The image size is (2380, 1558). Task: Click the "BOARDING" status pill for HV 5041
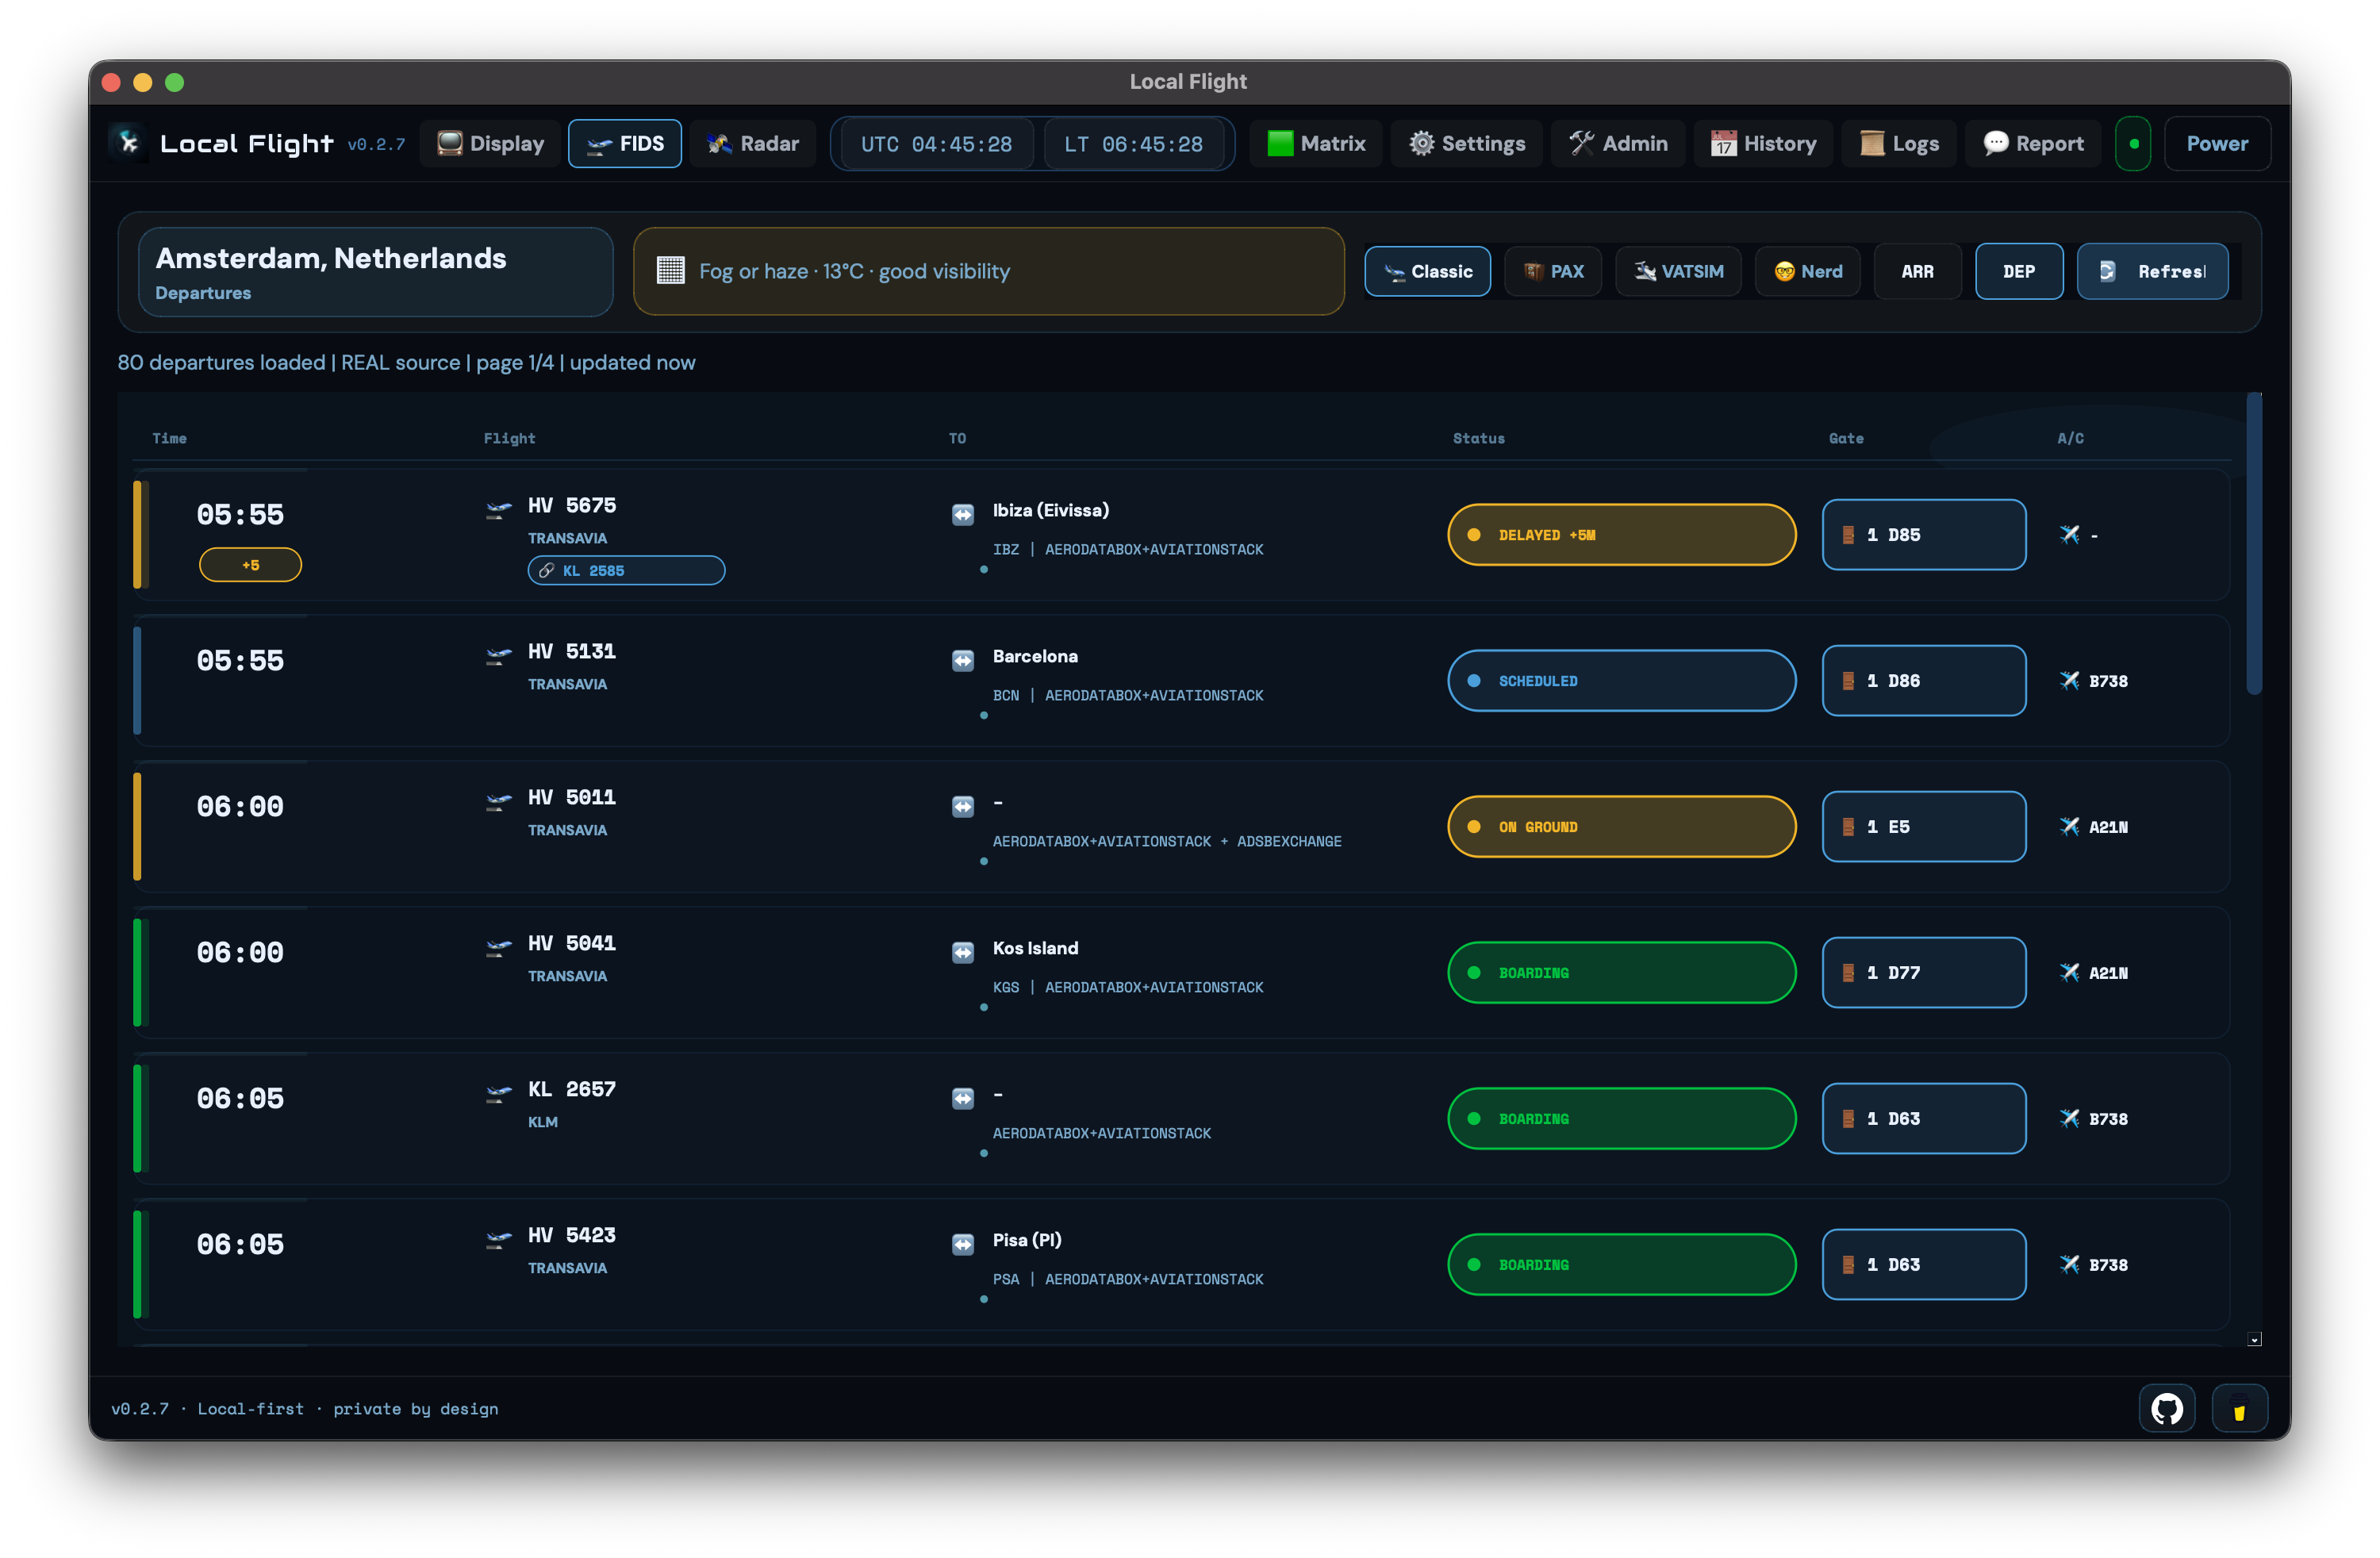coord(1621,972)
